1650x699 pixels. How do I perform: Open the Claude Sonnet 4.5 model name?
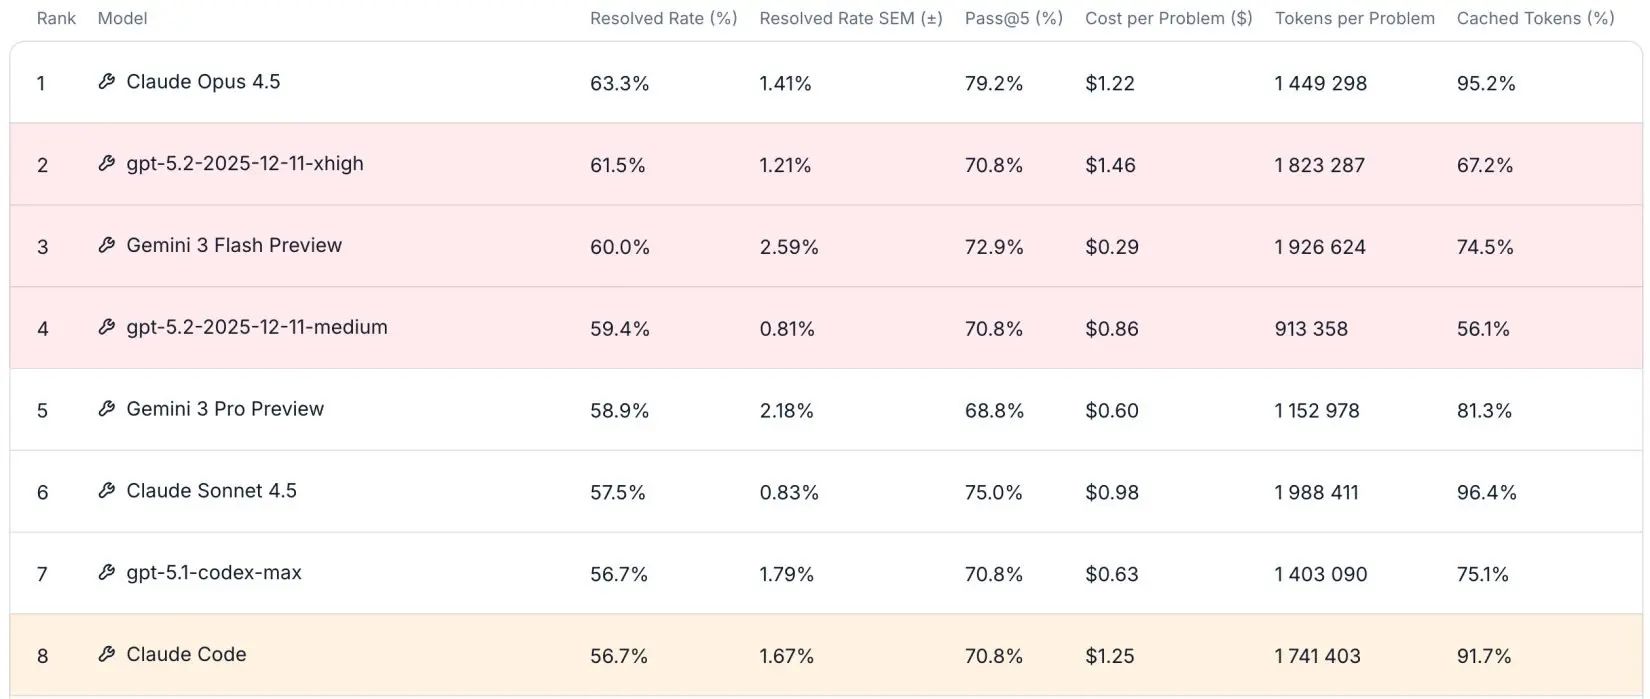point(211,491)
